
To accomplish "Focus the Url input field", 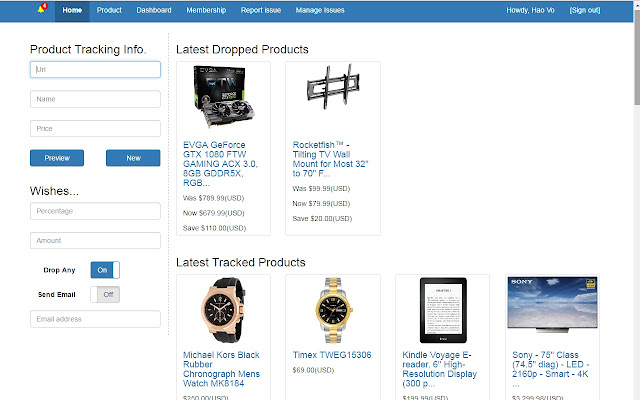I will (95, 69).
